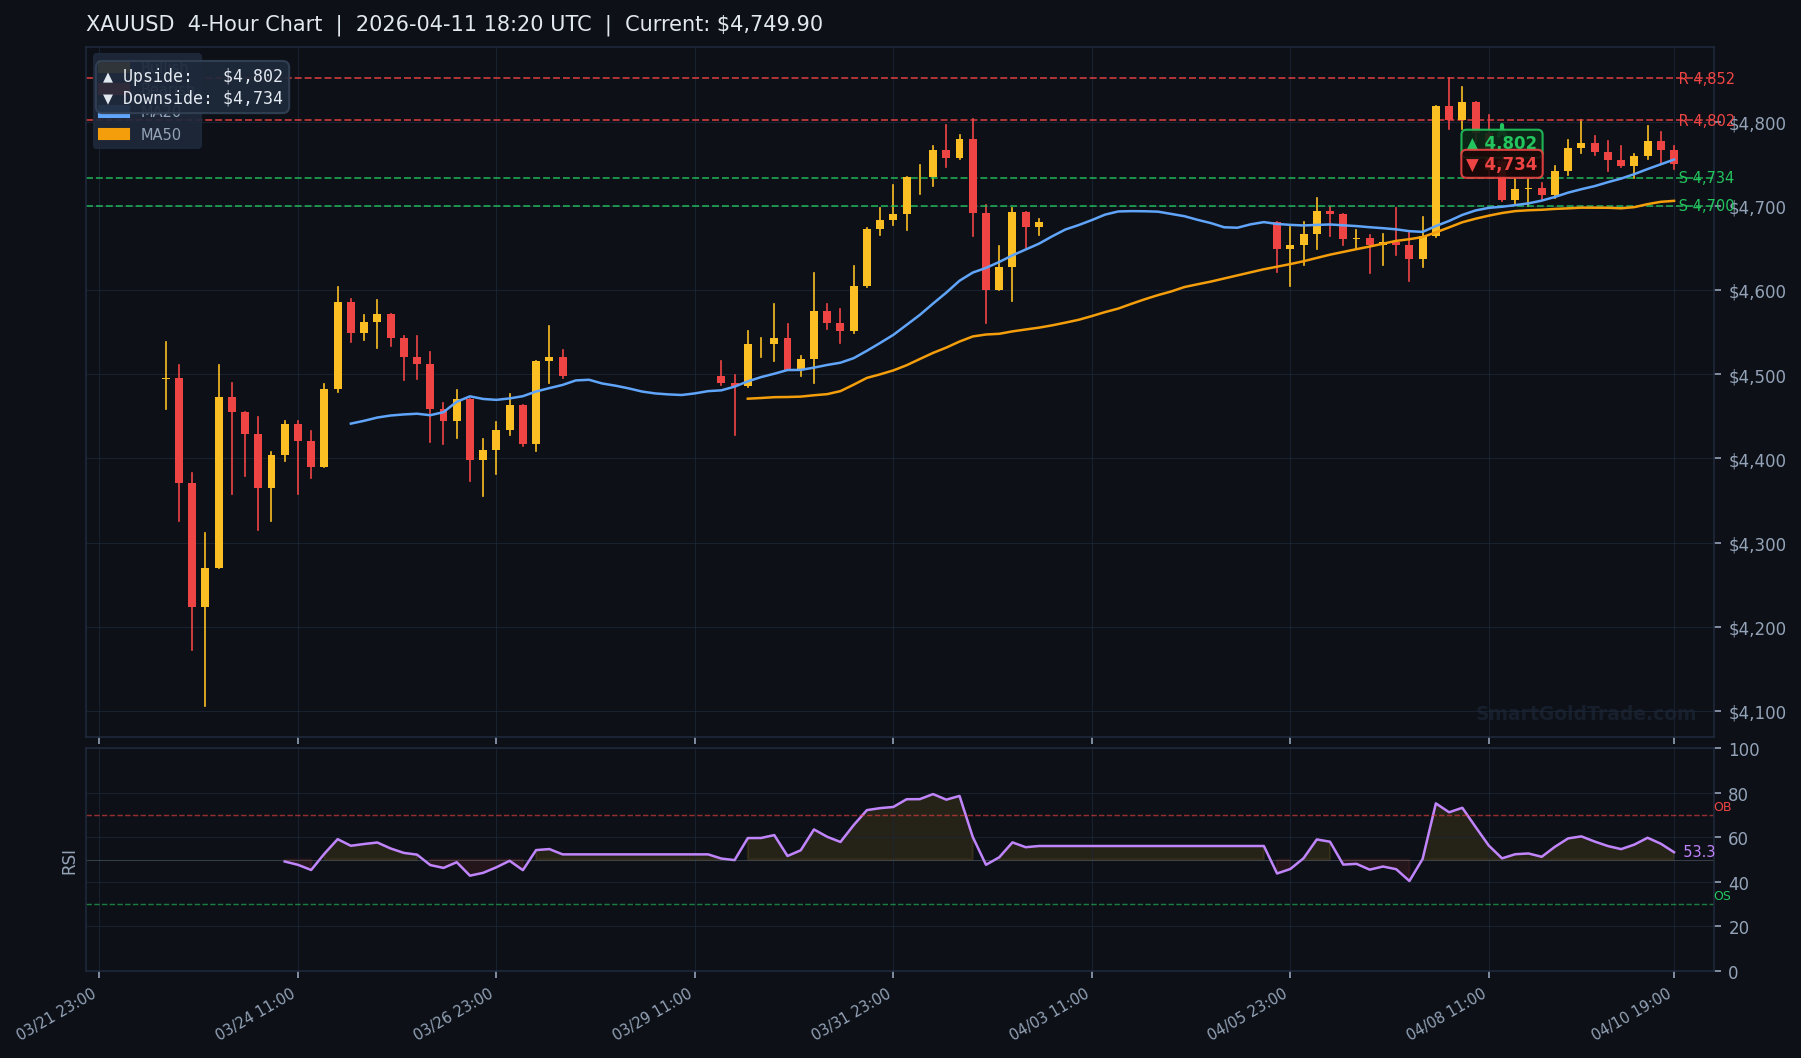The width and height of the screenshot is (1801, 1058).
Task: Click the downward triangle beside the Downside value
Action: pos(108,98)
